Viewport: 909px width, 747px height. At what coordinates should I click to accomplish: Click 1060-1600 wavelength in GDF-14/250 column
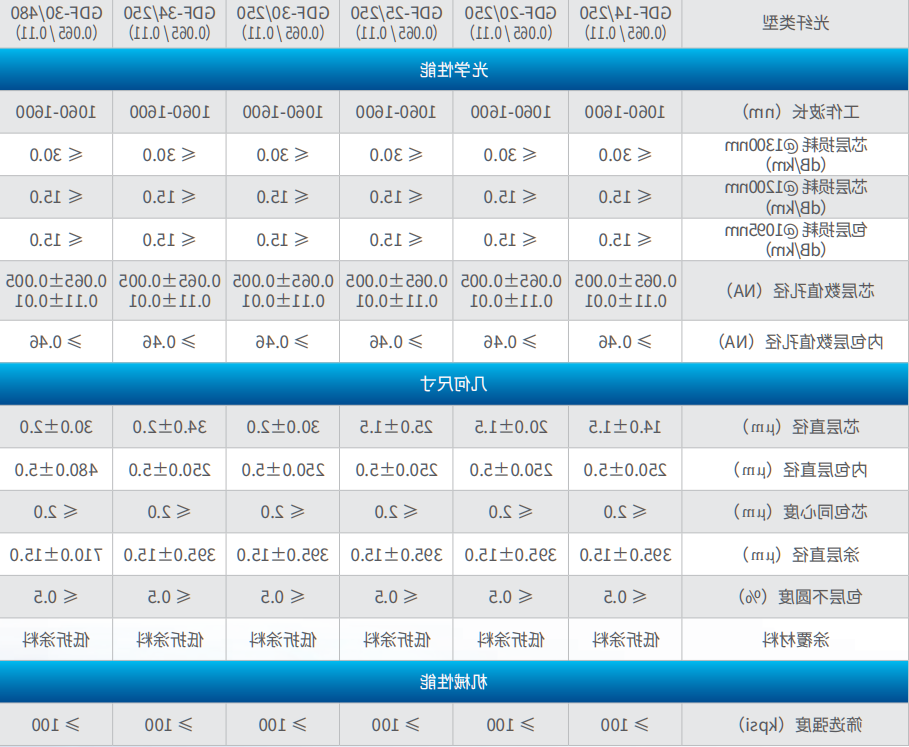pos(626,112)
